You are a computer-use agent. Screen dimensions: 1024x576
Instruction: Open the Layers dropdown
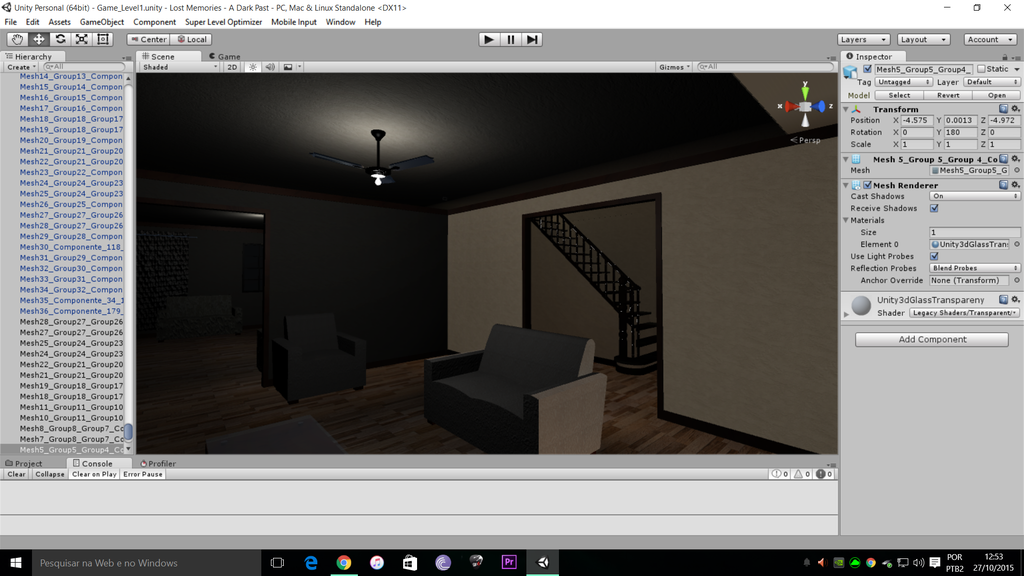pyautogui.click(x=863, y=39)
